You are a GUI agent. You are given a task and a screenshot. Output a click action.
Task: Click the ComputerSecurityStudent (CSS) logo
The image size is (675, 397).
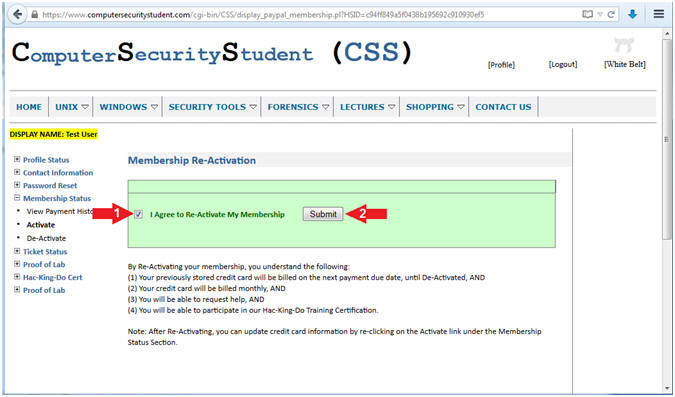coord(212,53)
